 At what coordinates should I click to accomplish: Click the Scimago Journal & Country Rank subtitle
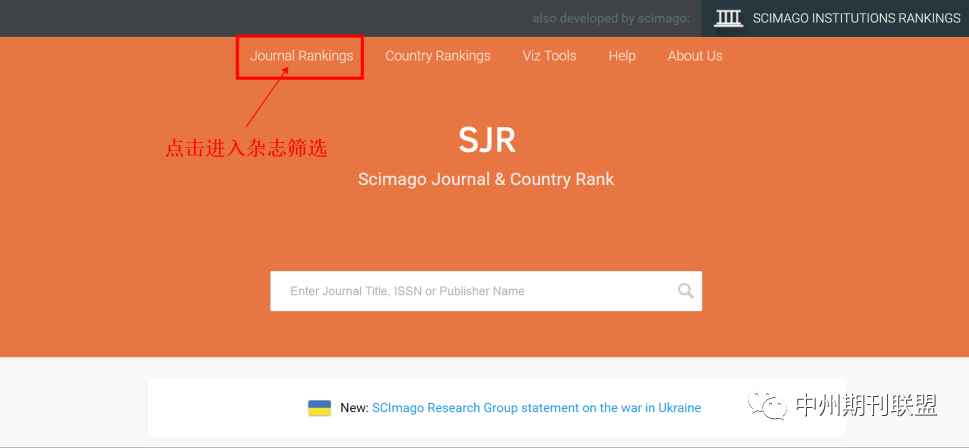(x=486, y=180)
